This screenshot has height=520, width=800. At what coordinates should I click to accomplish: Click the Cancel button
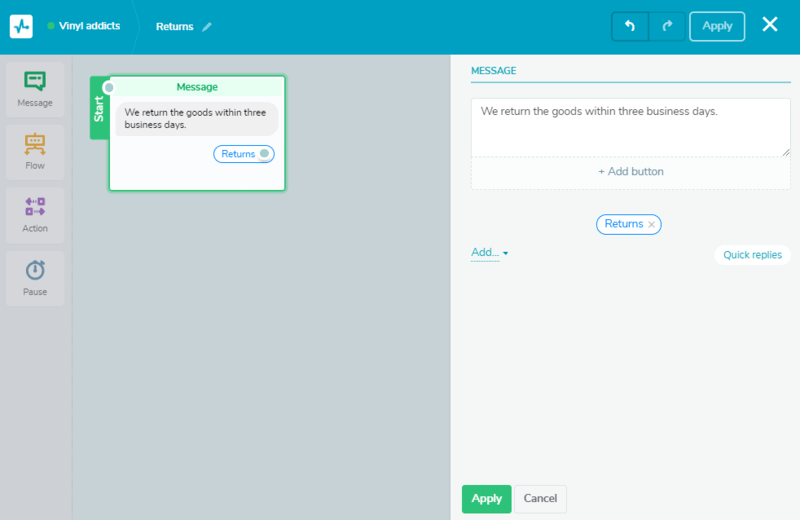pyautogui.click(x=540, y=499)
